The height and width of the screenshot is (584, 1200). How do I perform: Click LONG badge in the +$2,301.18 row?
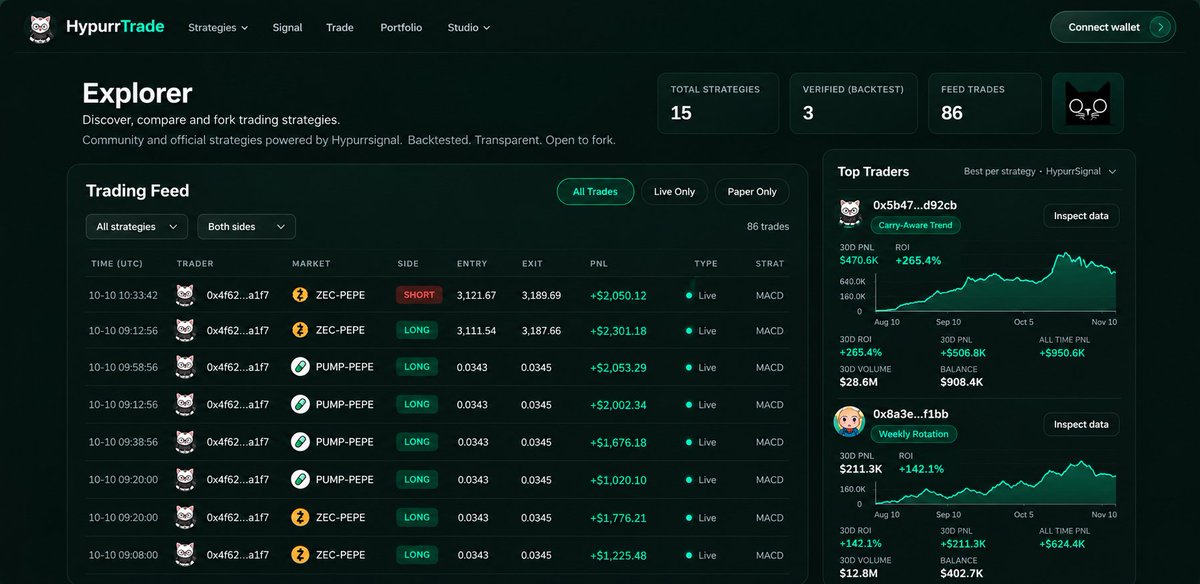(417, 330)
